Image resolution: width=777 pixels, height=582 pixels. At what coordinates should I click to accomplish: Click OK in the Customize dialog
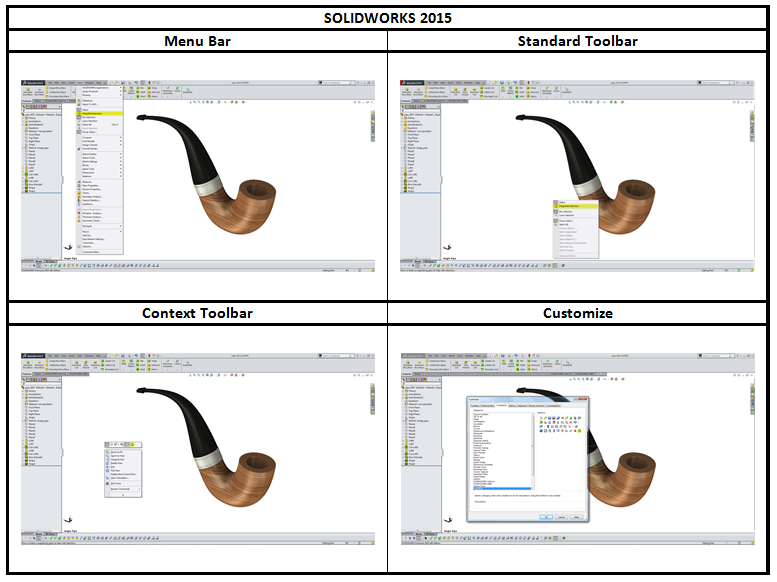[546, 517]
